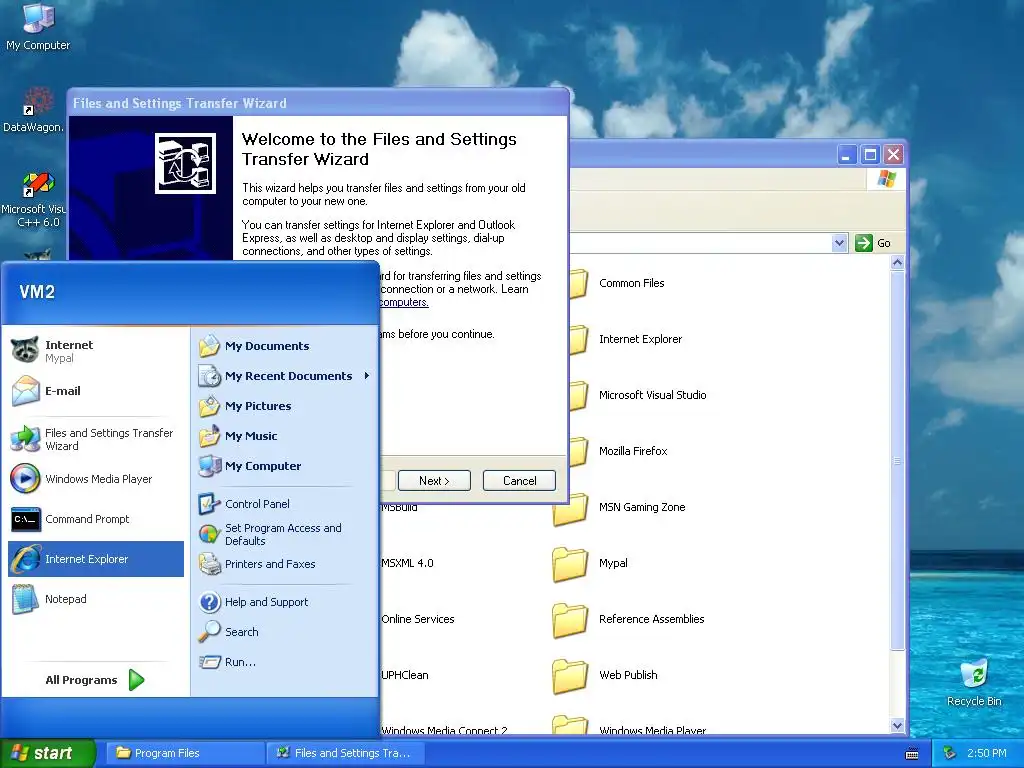Launch Internet Explorer from Start menu
The image size is (1024, 768).
coord(95,559)
